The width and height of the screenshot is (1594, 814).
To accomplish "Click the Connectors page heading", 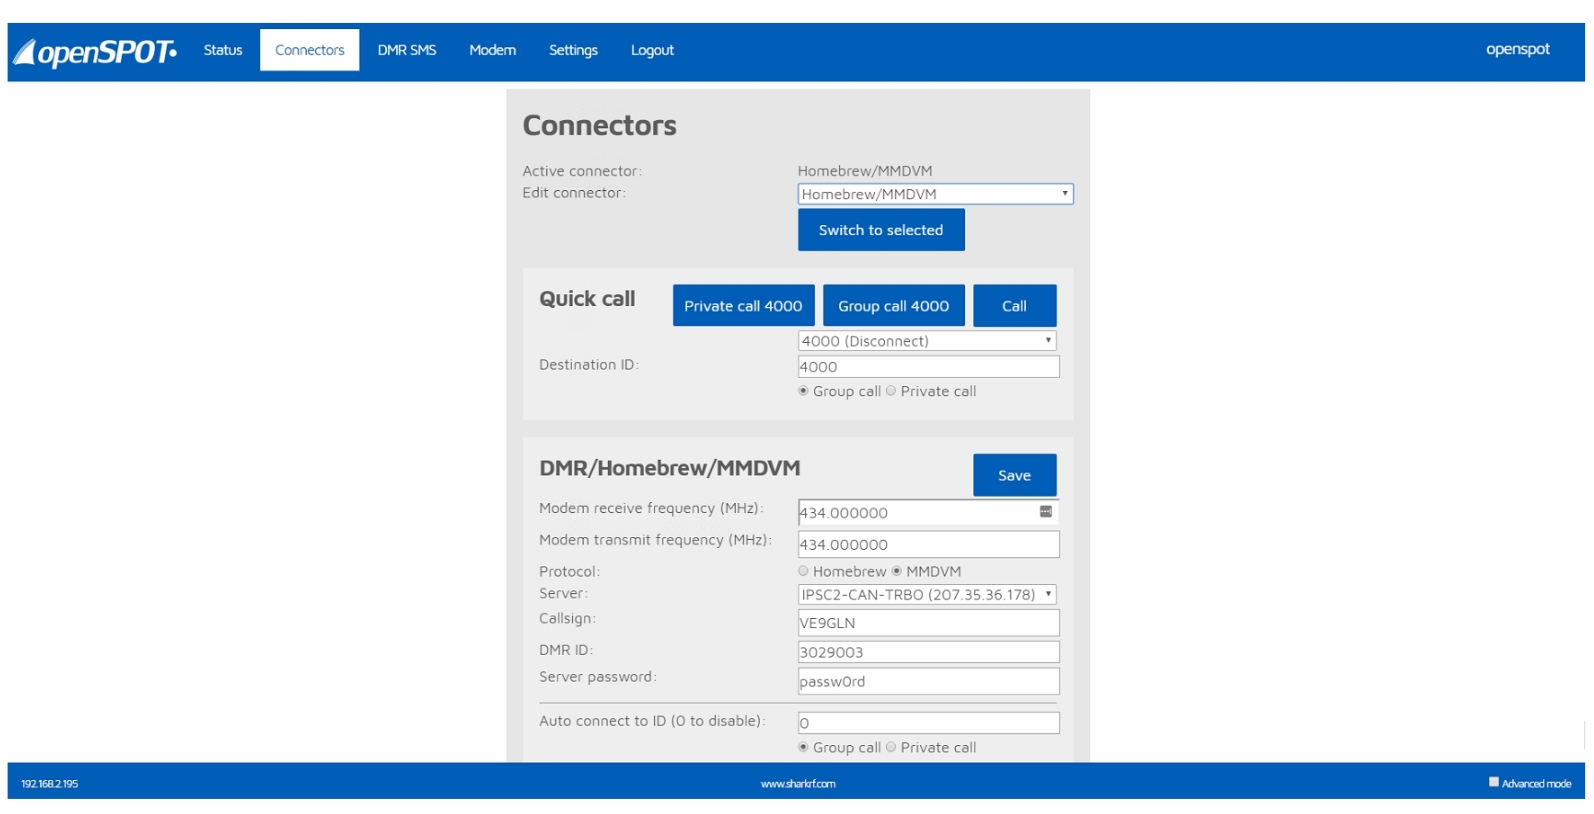I will [600, 125].
